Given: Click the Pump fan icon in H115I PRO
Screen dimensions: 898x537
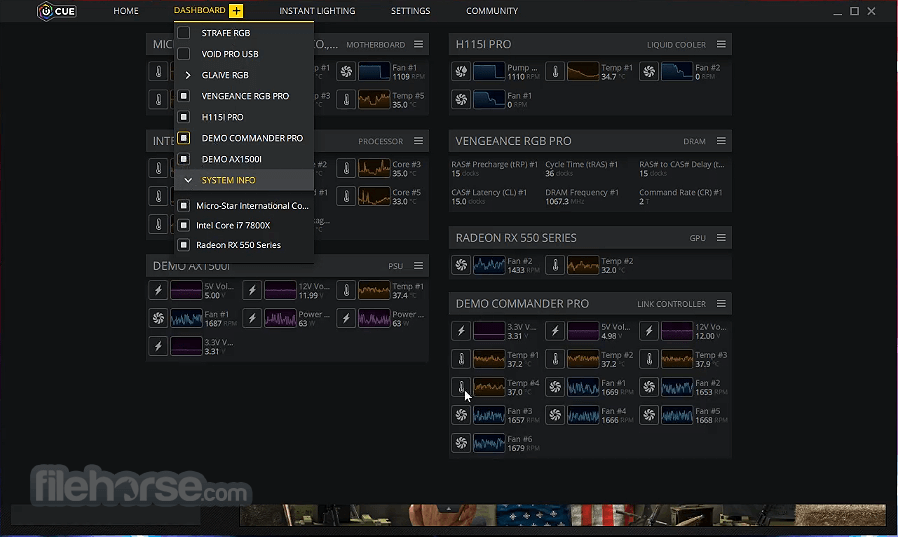Looking at the screenshot, I should [x=461, y=72].
